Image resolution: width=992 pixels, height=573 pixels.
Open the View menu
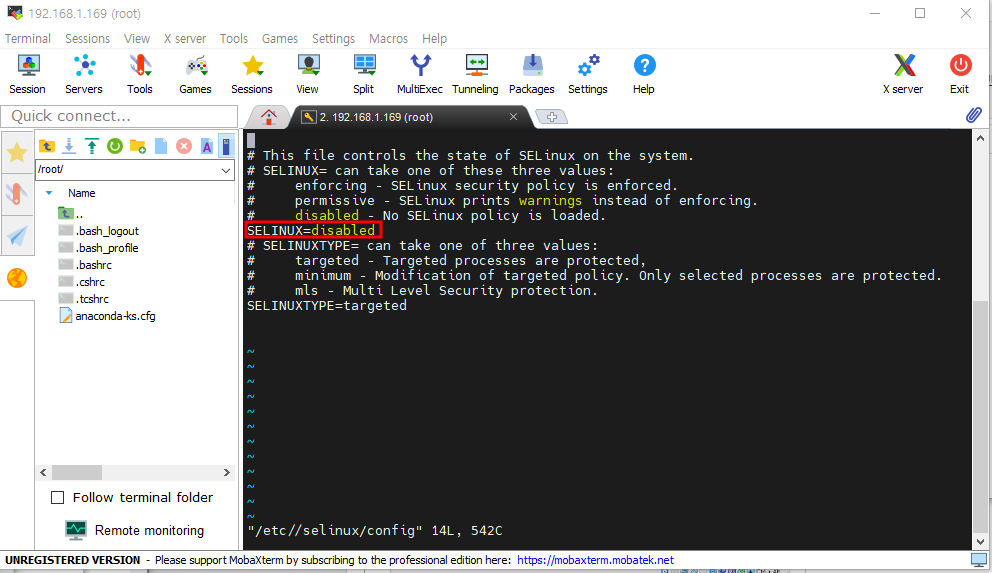point(137,39)
